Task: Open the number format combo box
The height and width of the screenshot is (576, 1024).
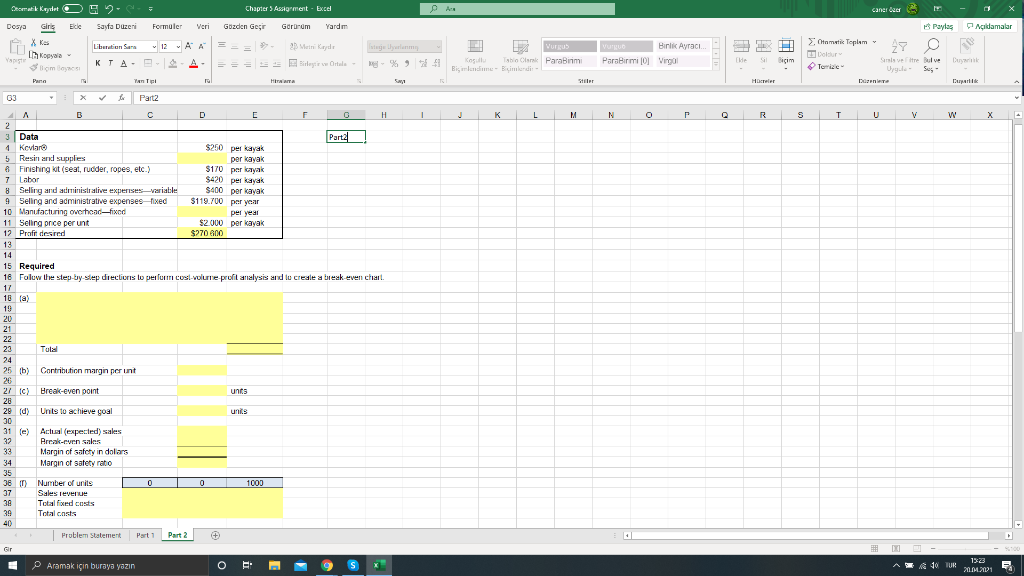Action: (404, 46)
